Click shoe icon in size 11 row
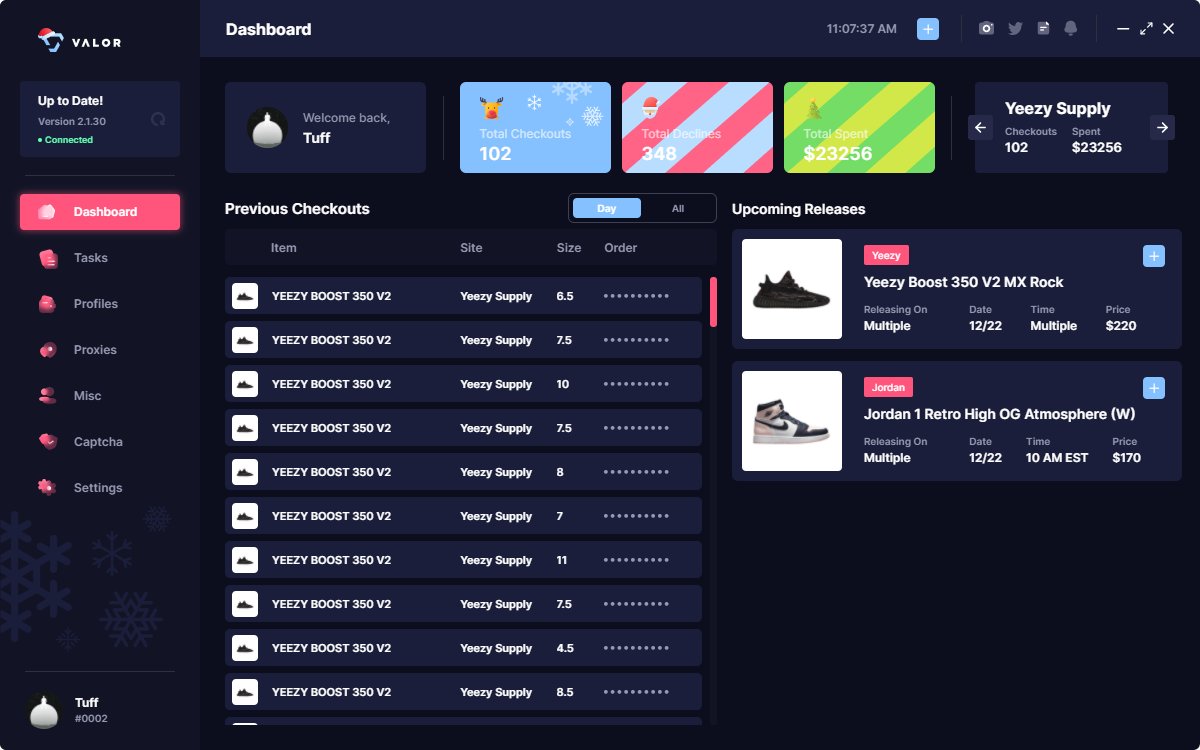Image resolution: width=1200 pixels, height=750 pixels. [245, 560]
